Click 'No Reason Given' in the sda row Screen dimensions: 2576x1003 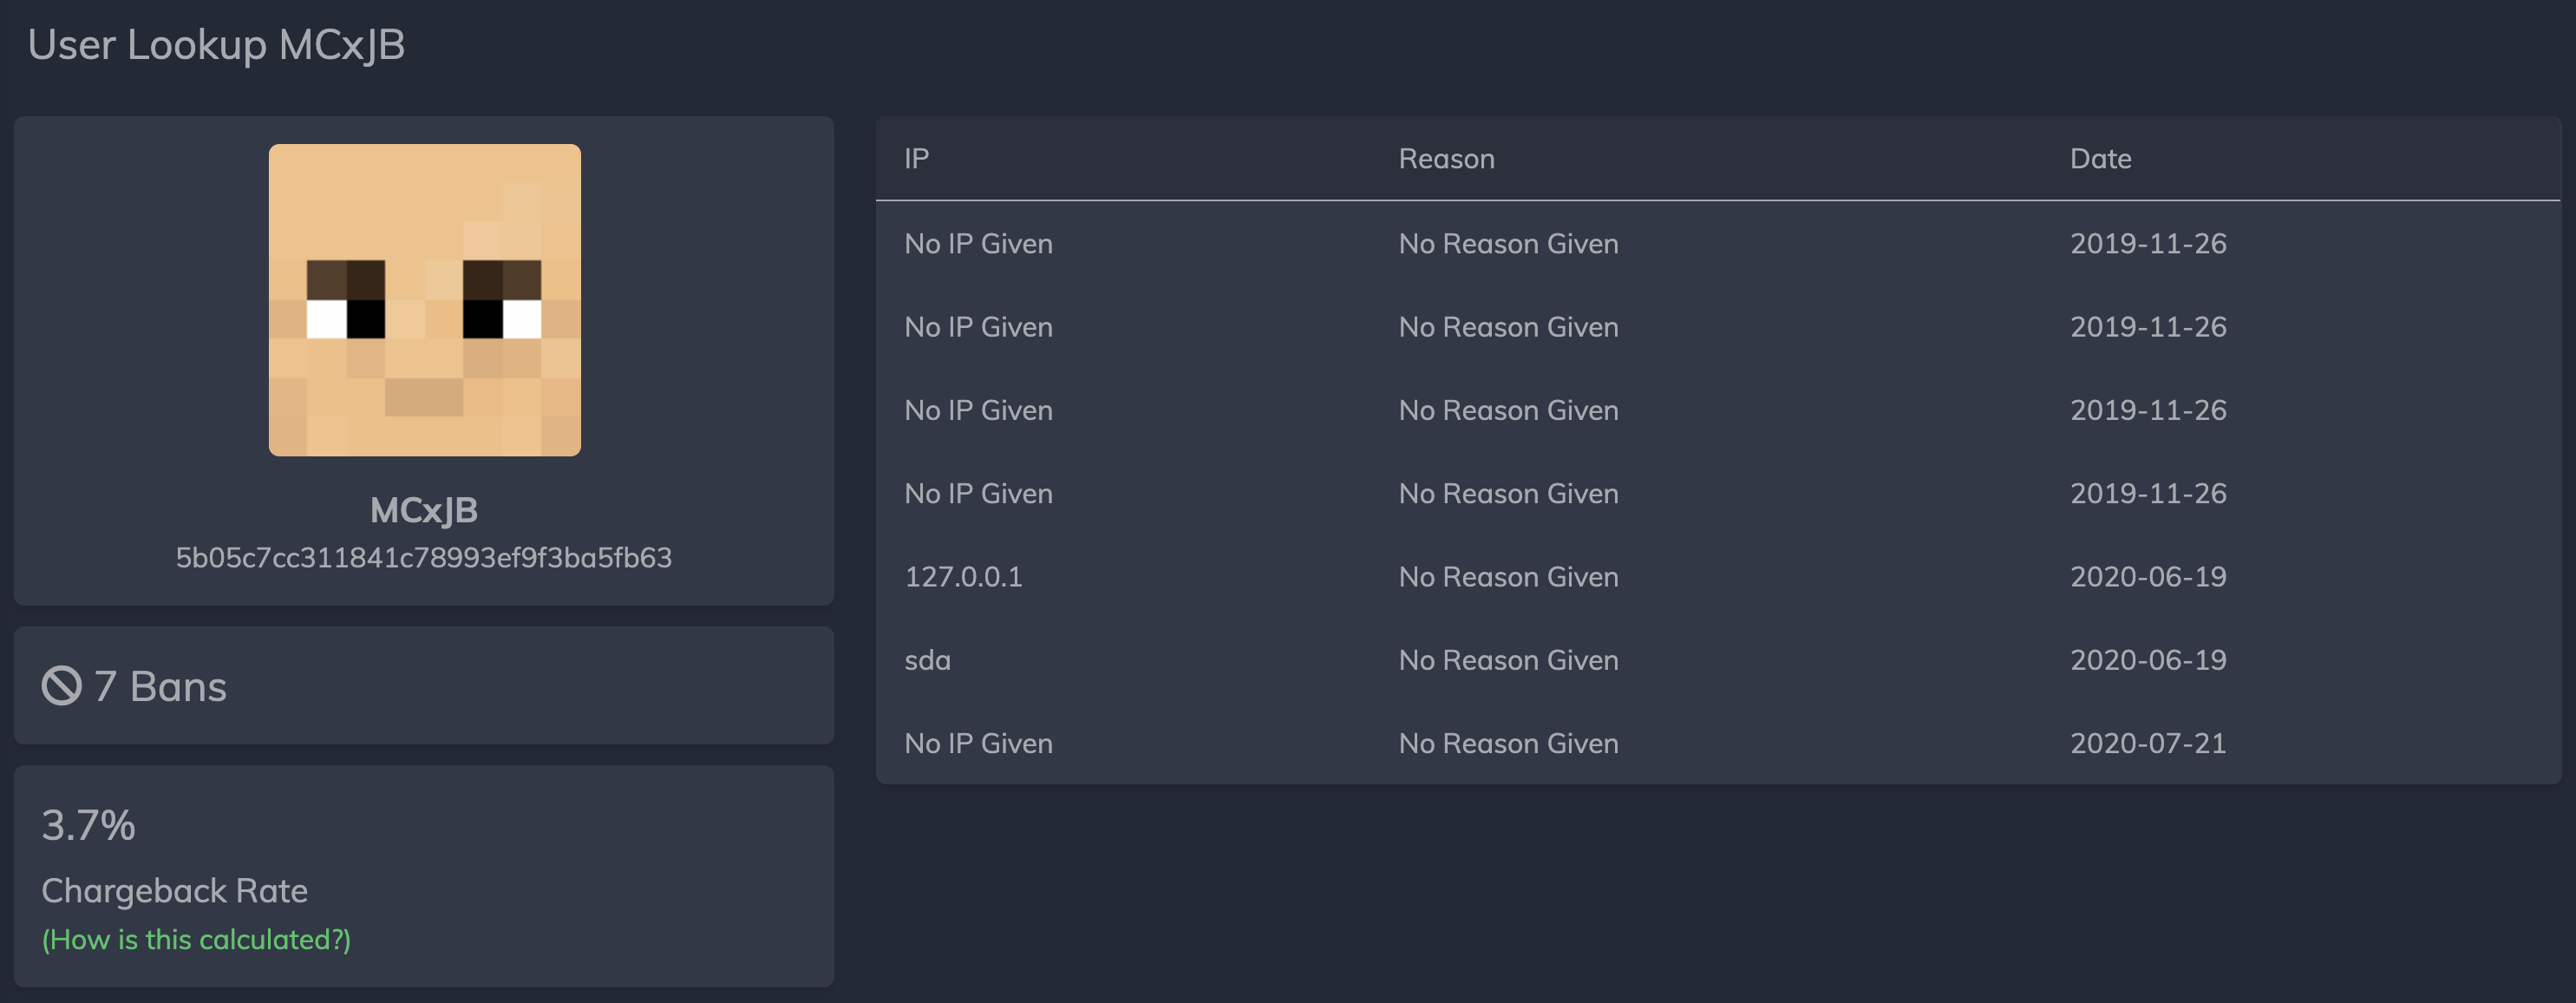click(x=1508, y=660)
